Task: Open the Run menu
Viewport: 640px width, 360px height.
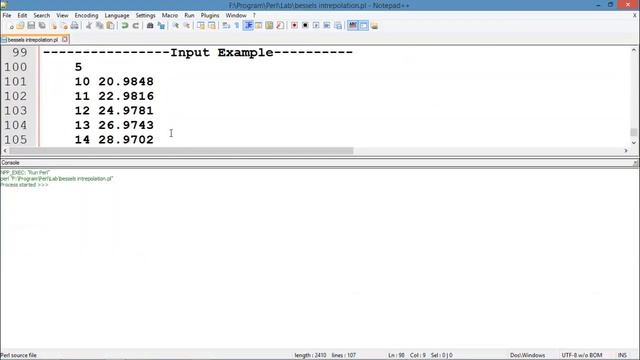Action: [x=189, y=15]
